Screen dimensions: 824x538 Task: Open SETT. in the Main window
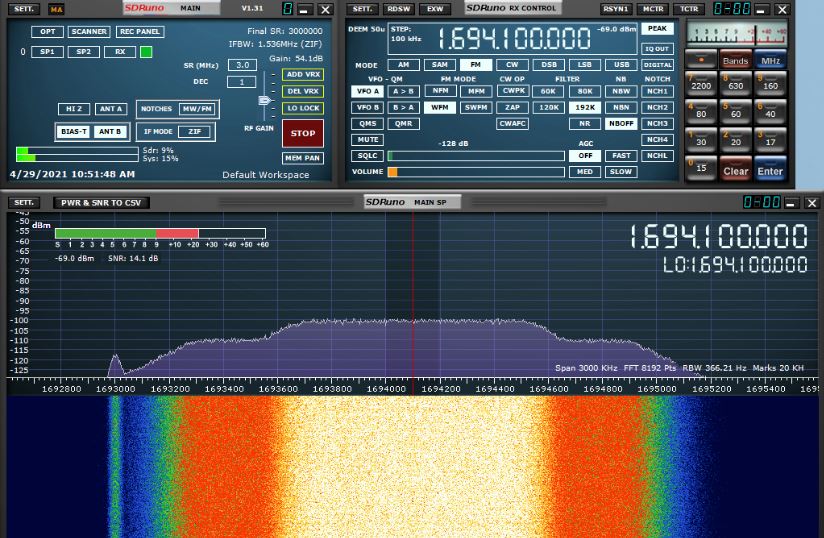(x=24, y=9)
